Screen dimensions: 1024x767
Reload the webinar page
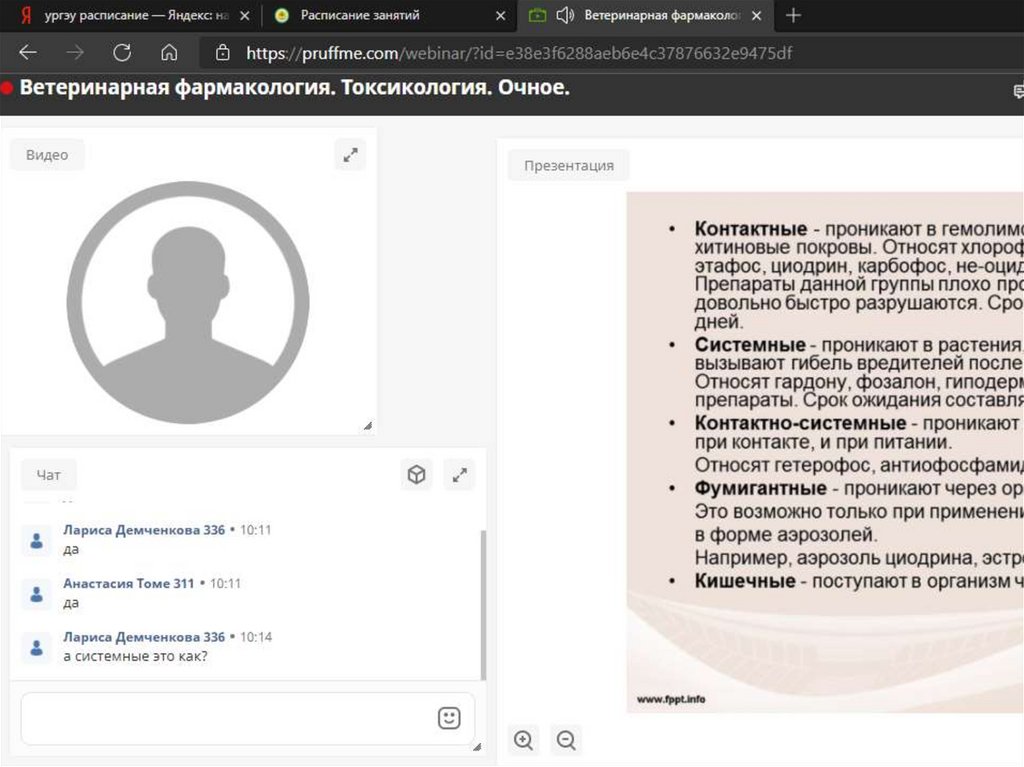122,53
